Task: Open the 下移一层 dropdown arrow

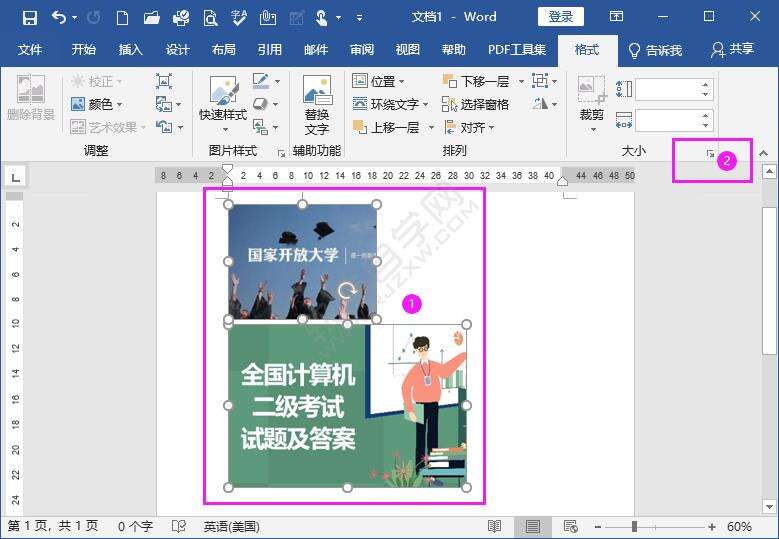Action: coord(521,81)
